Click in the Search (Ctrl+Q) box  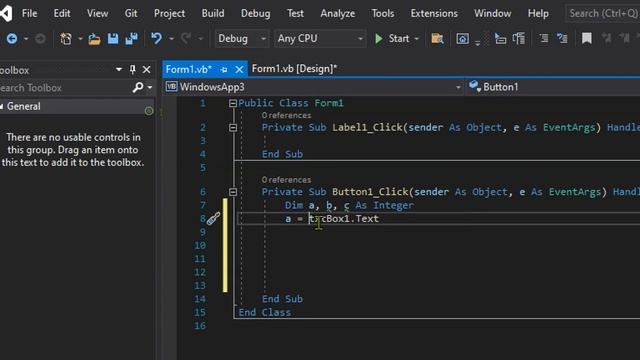click(603, 13)
